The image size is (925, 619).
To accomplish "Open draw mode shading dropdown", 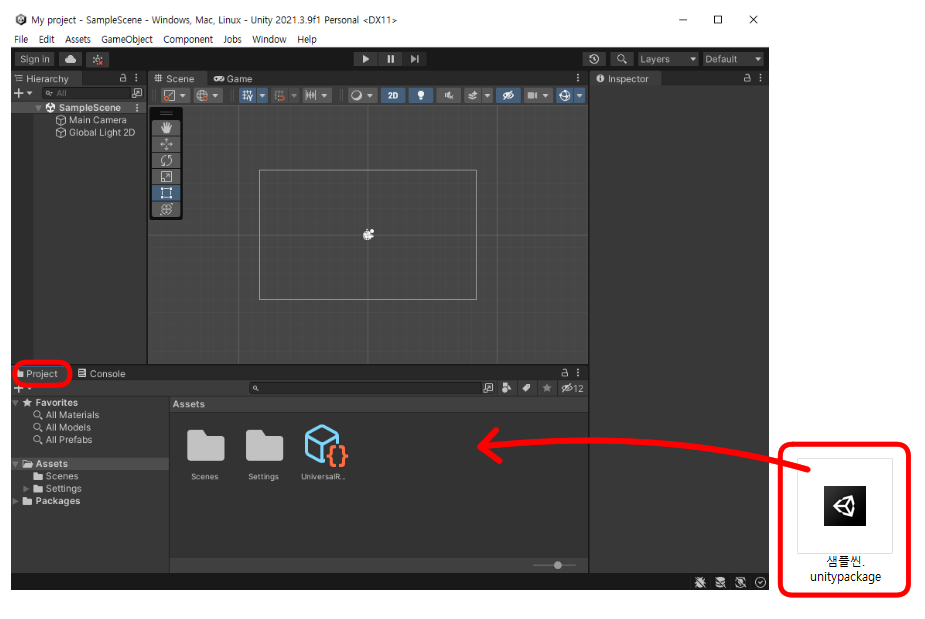I will 362,96.
